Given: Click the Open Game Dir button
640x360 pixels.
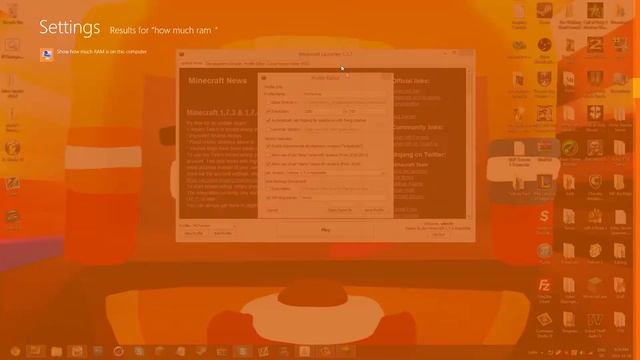Looking at the screenshot, I should (340, 210).
